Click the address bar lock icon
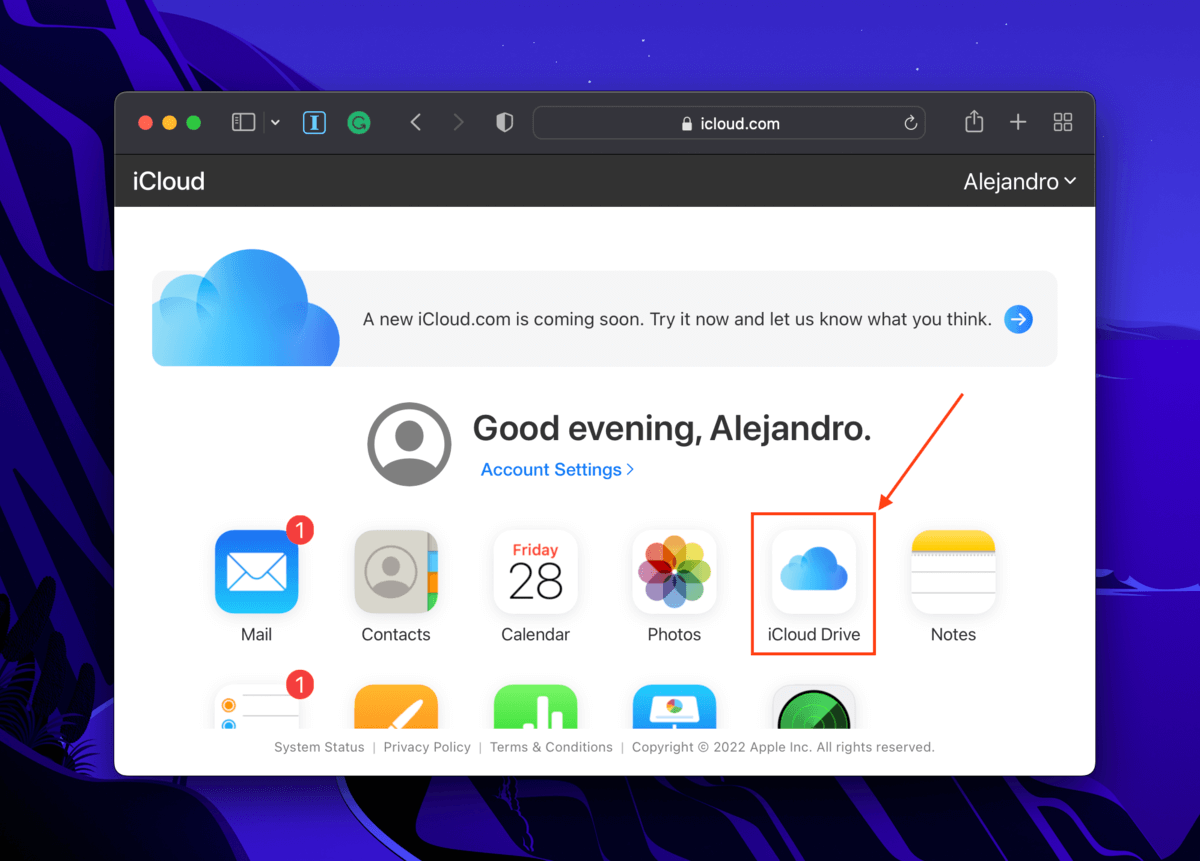 (x=686, y=123)
